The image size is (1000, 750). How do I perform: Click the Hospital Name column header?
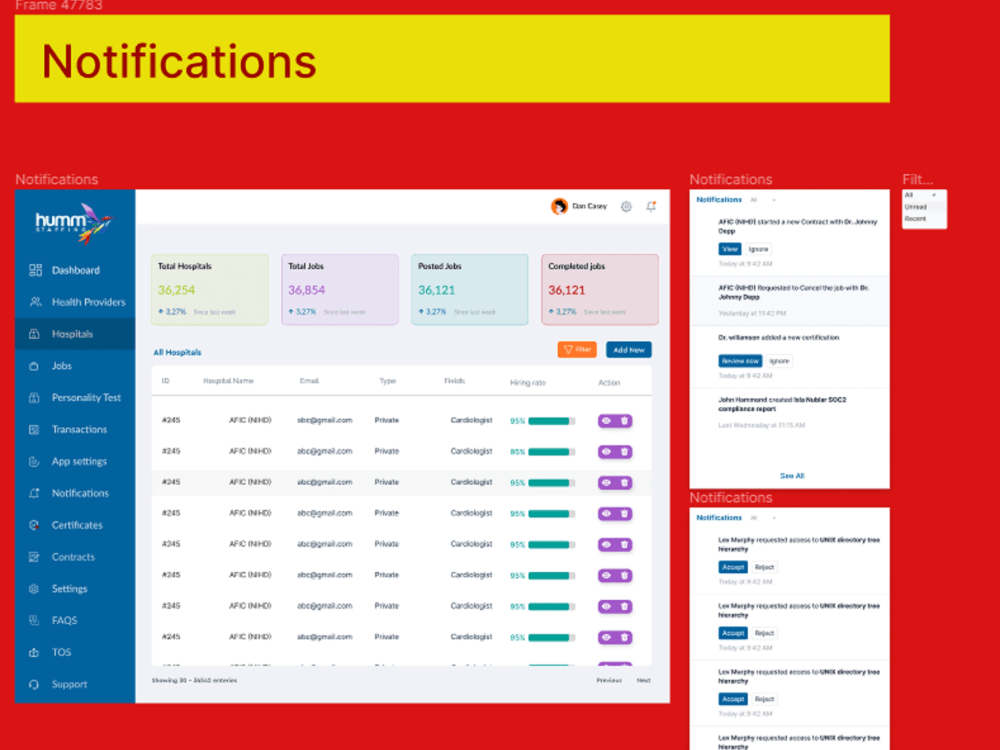pyautogui.click(x=228, y=381)
